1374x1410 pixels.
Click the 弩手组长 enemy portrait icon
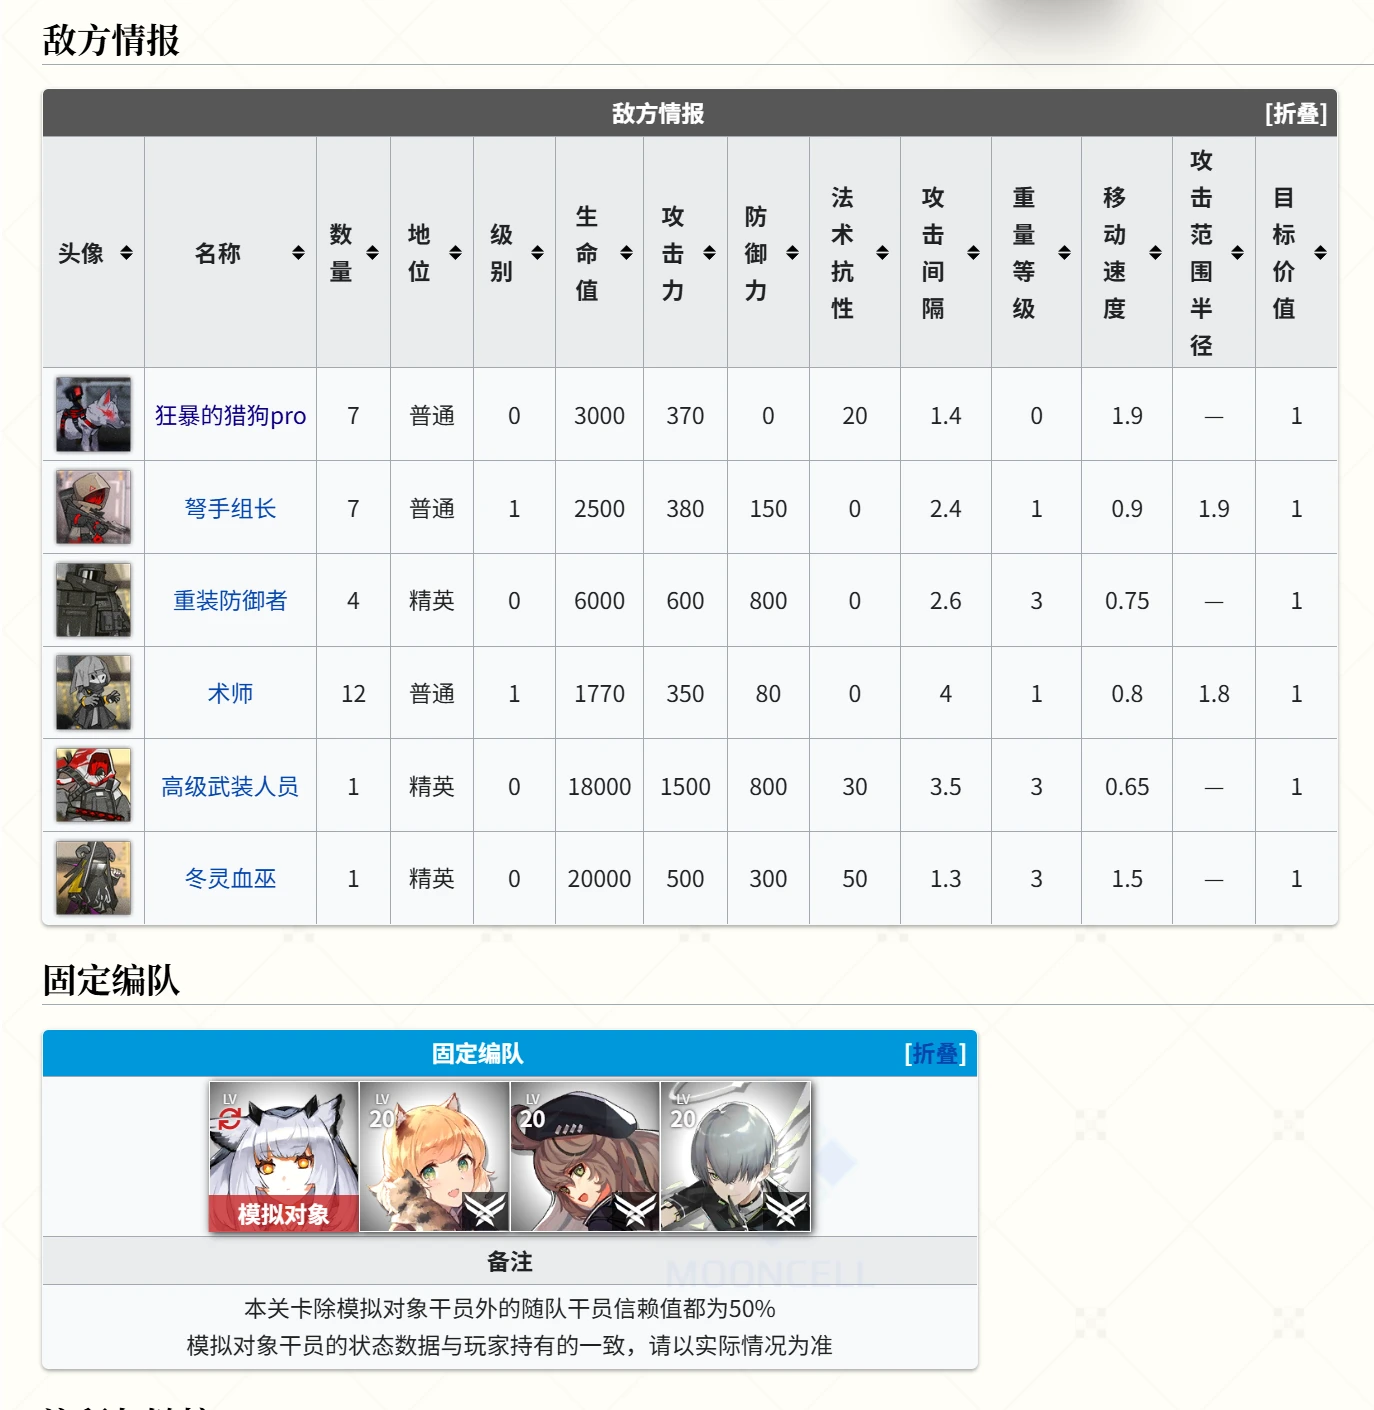pyautogui.click(x=93, y=508)
